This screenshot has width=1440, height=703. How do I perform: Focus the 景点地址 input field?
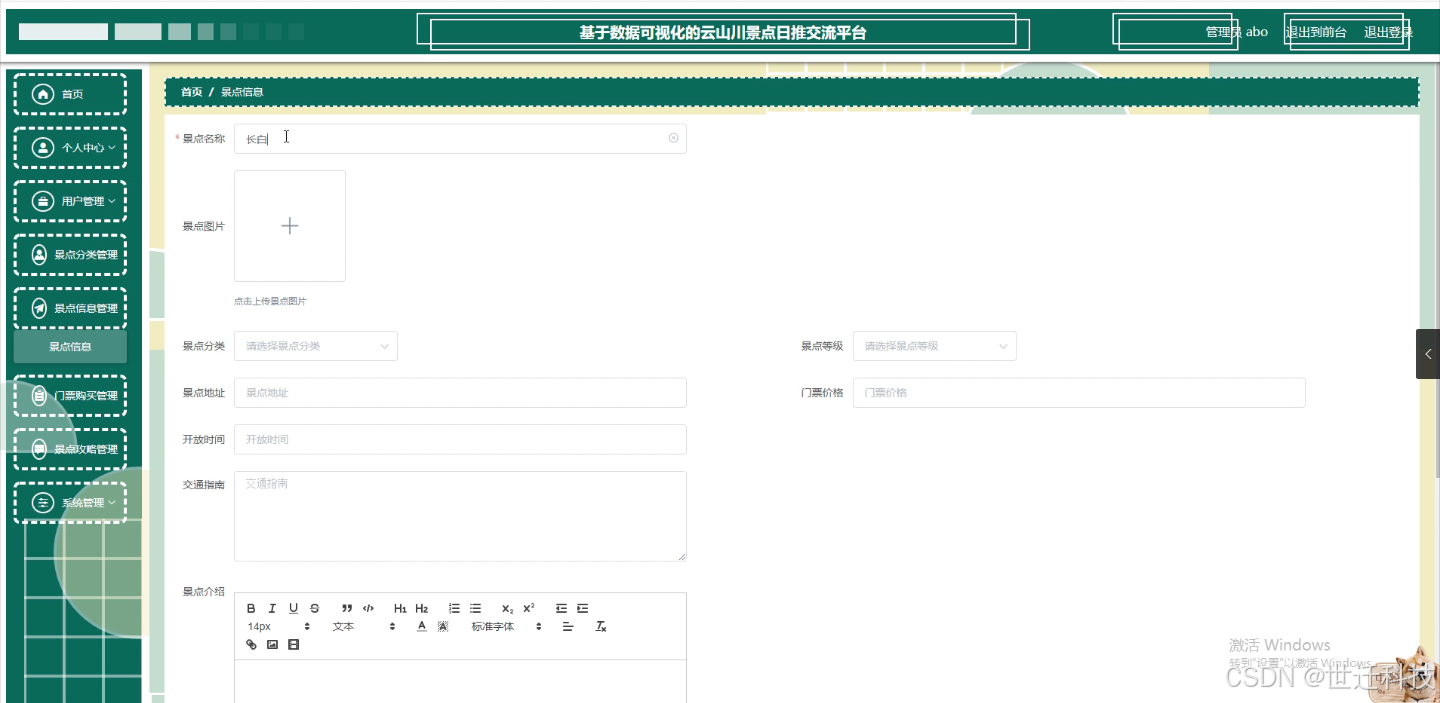click(x=460, y=393)
